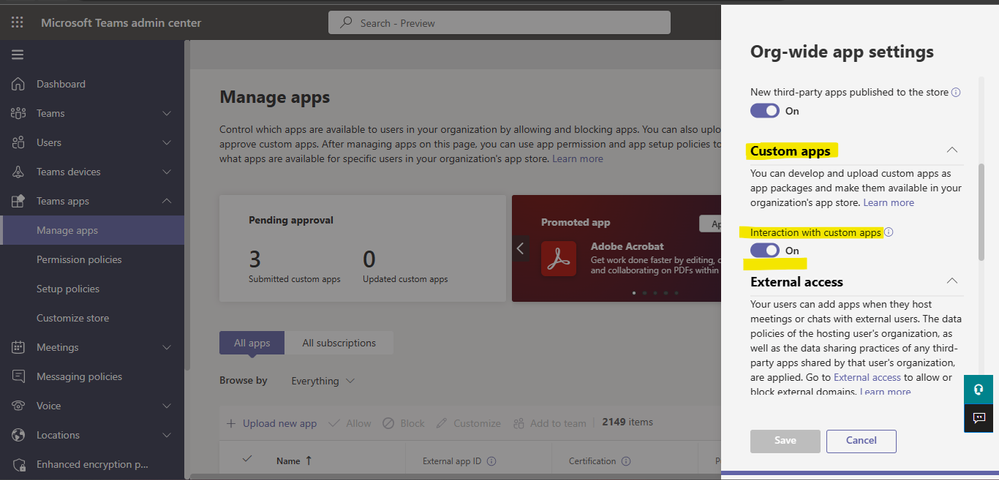Click the info icon next to External app ID
The image size is (999, 480).
(491, 462)
